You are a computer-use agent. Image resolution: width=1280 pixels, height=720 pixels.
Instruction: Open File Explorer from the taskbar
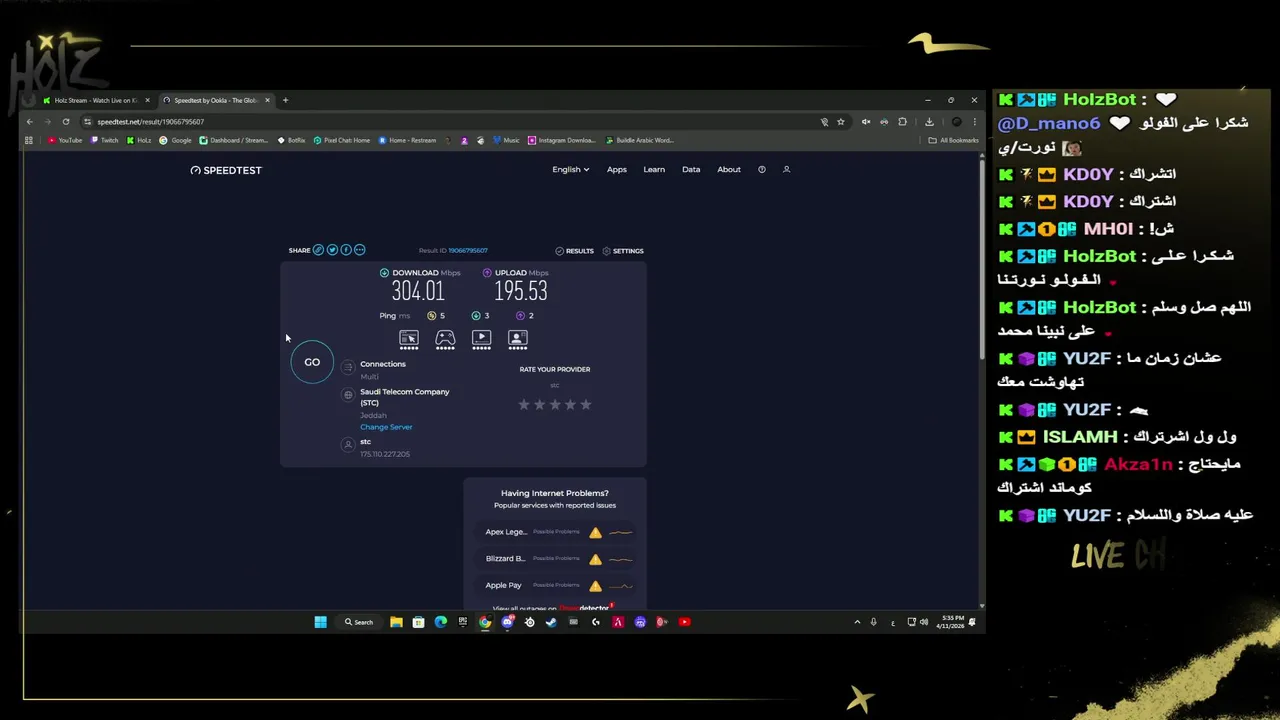396,622
